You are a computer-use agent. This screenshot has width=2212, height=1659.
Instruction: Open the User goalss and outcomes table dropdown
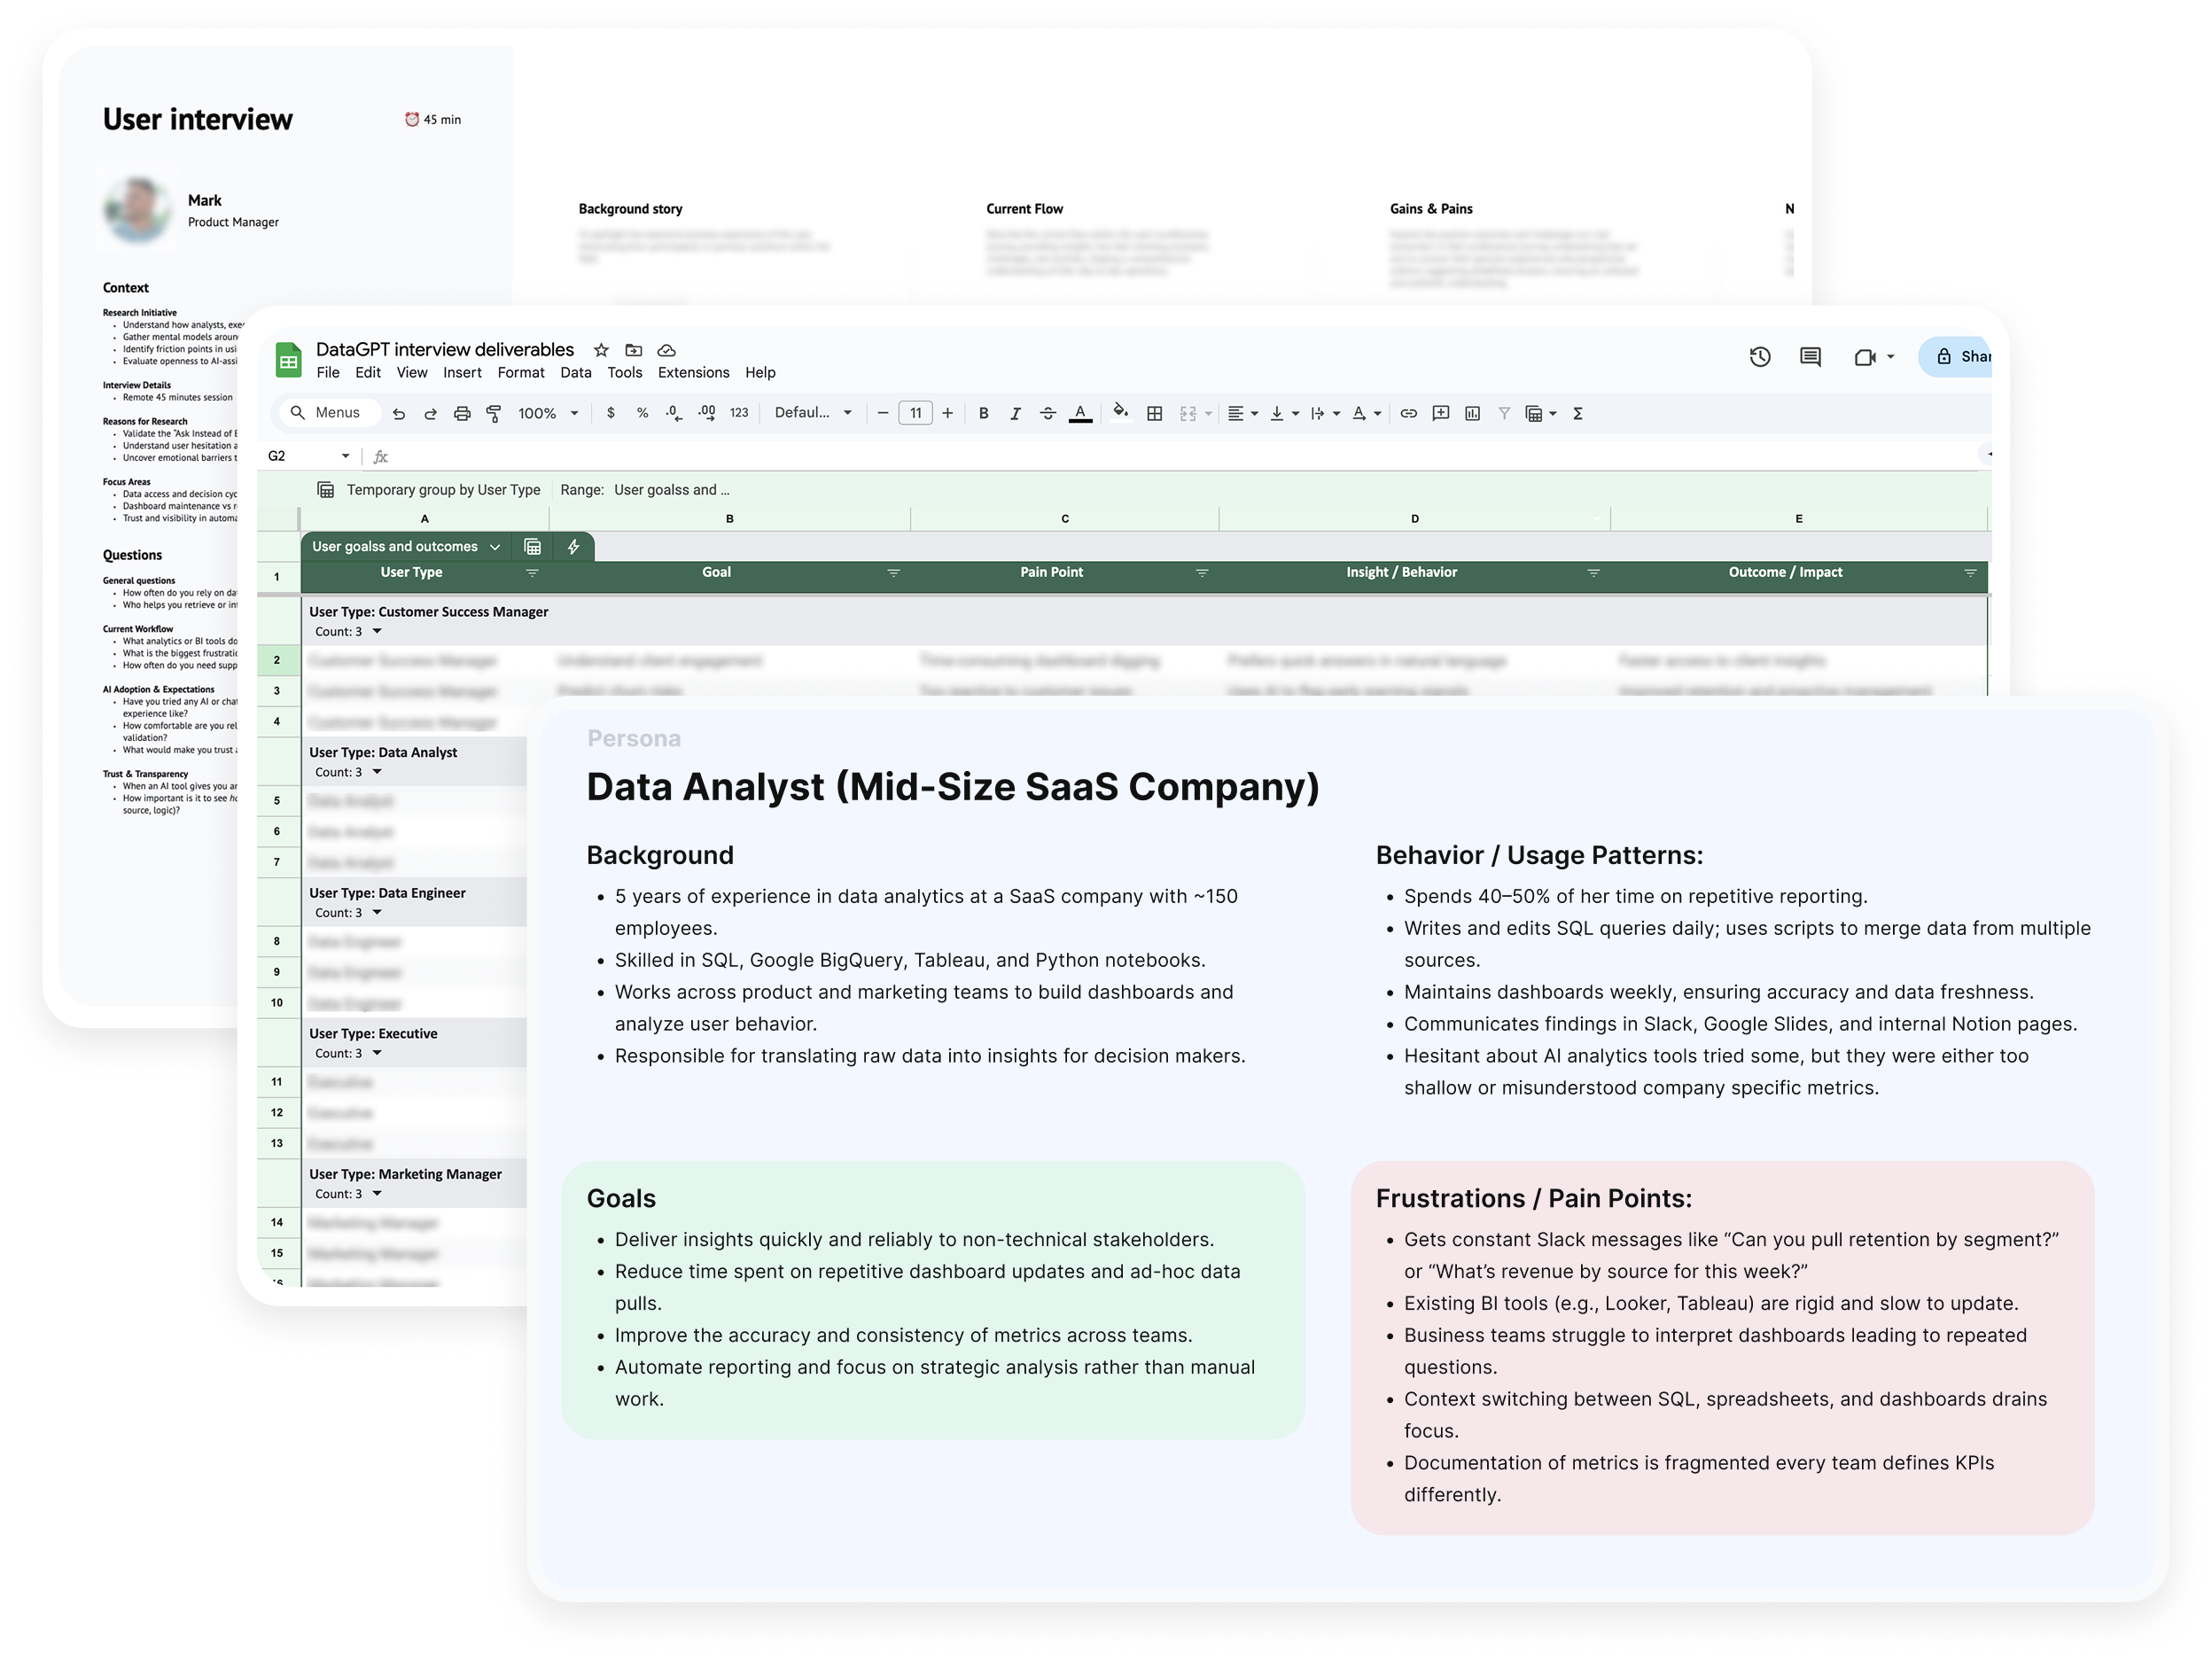click(x=494, y=546)
